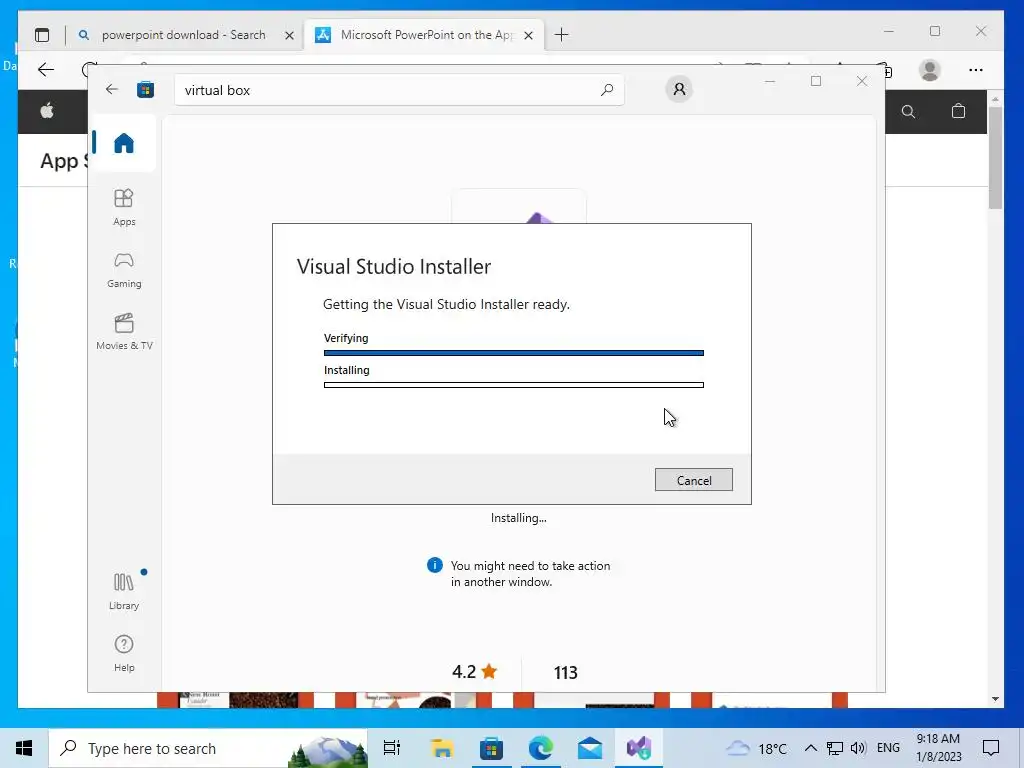Close the 'powerpoint download - Search' tab
1024x768 pixels.
(x=289, y=36)
